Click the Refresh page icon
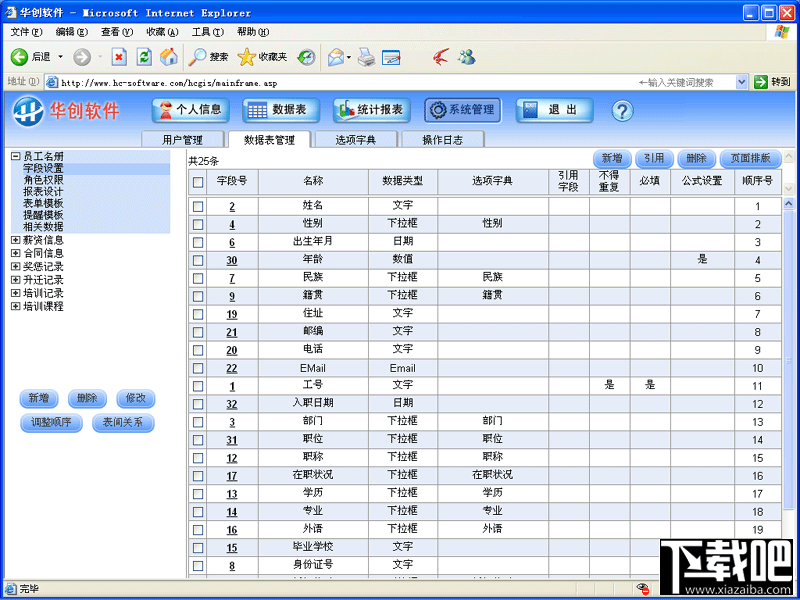Image resolution: width=800 pixels, height=600 pixels. click(144, 57)
